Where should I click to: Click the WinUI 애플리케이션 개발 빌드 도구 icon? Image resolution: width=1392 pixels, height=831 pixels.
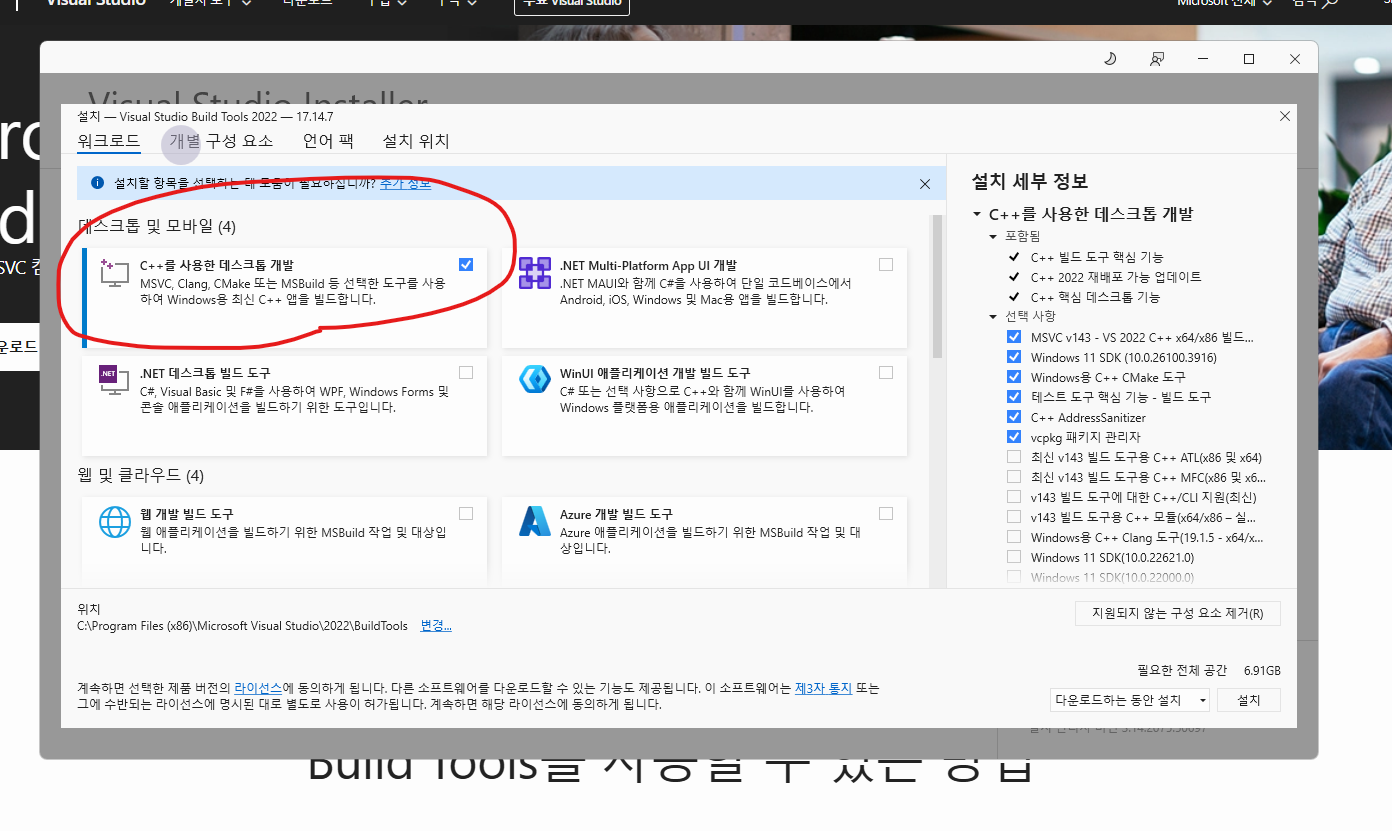click(x=535, y=380)
